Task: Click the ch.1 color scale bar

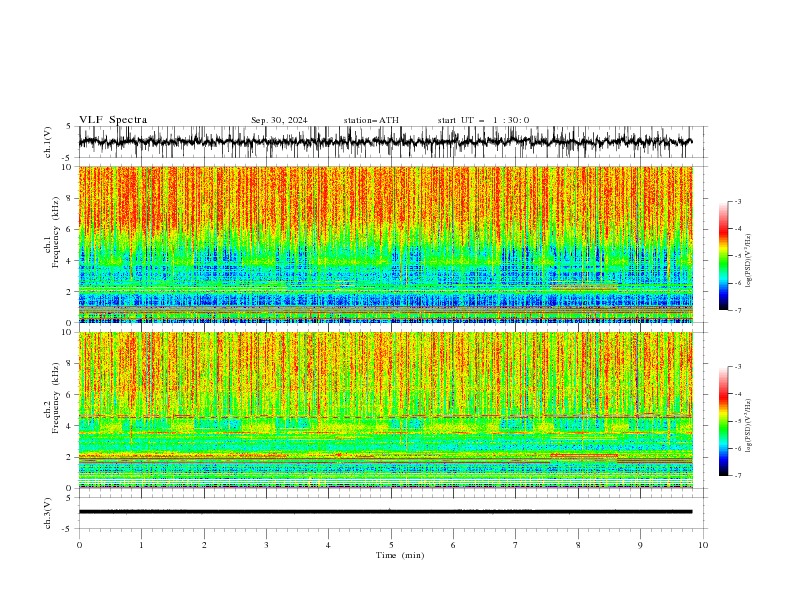Action: pos(724,256)
